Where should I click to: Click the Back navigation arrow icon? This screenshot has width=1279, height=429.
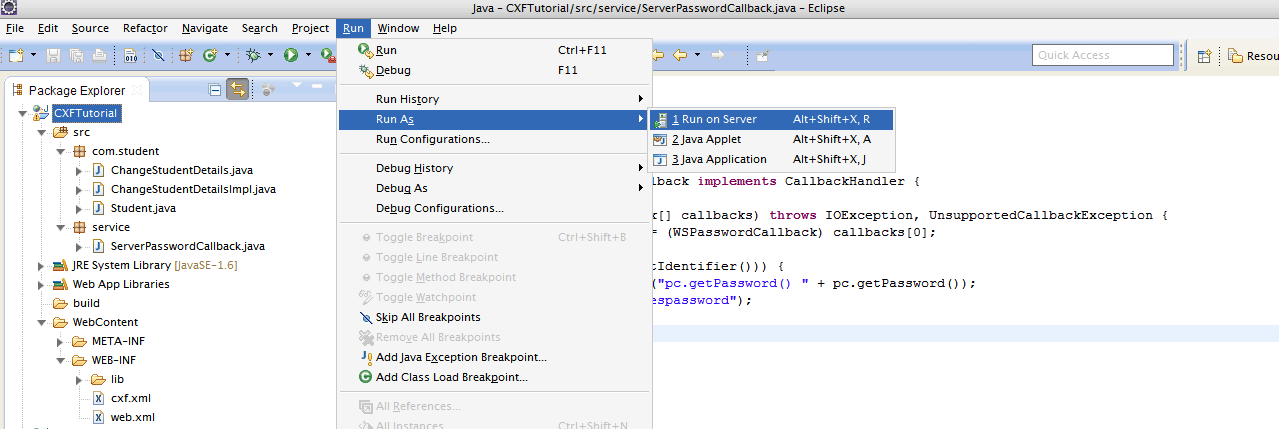[681, 55]
